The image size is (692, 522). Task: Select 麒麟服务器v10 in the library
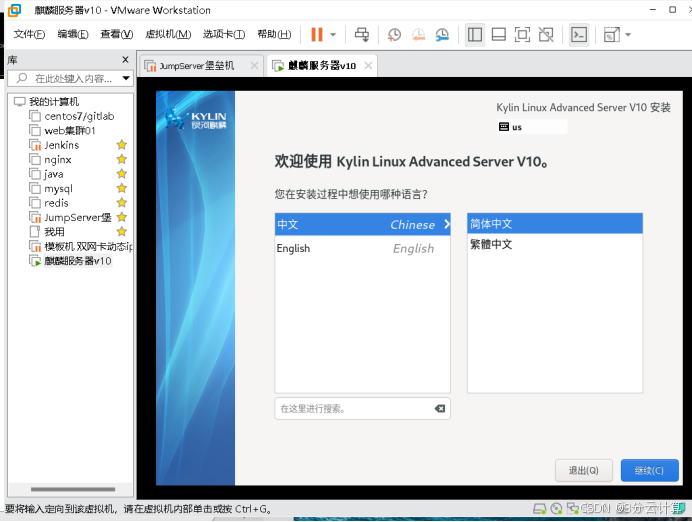pyautogui.click(x=77, y=261)
